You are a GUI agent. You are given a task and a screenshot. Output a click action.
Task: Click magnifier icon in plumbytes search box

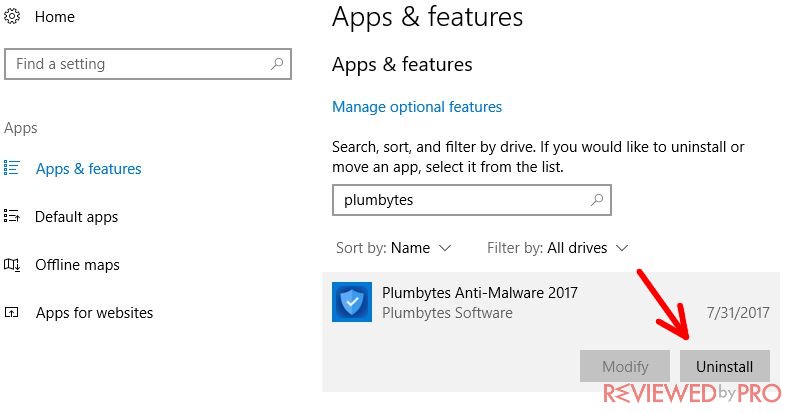(x=597, y=199)
